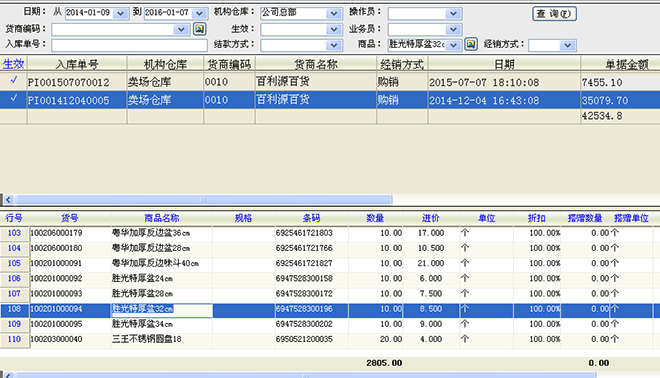Select order row PI001507070012
The image size is (660, 378).
click(x=330, y=82)
